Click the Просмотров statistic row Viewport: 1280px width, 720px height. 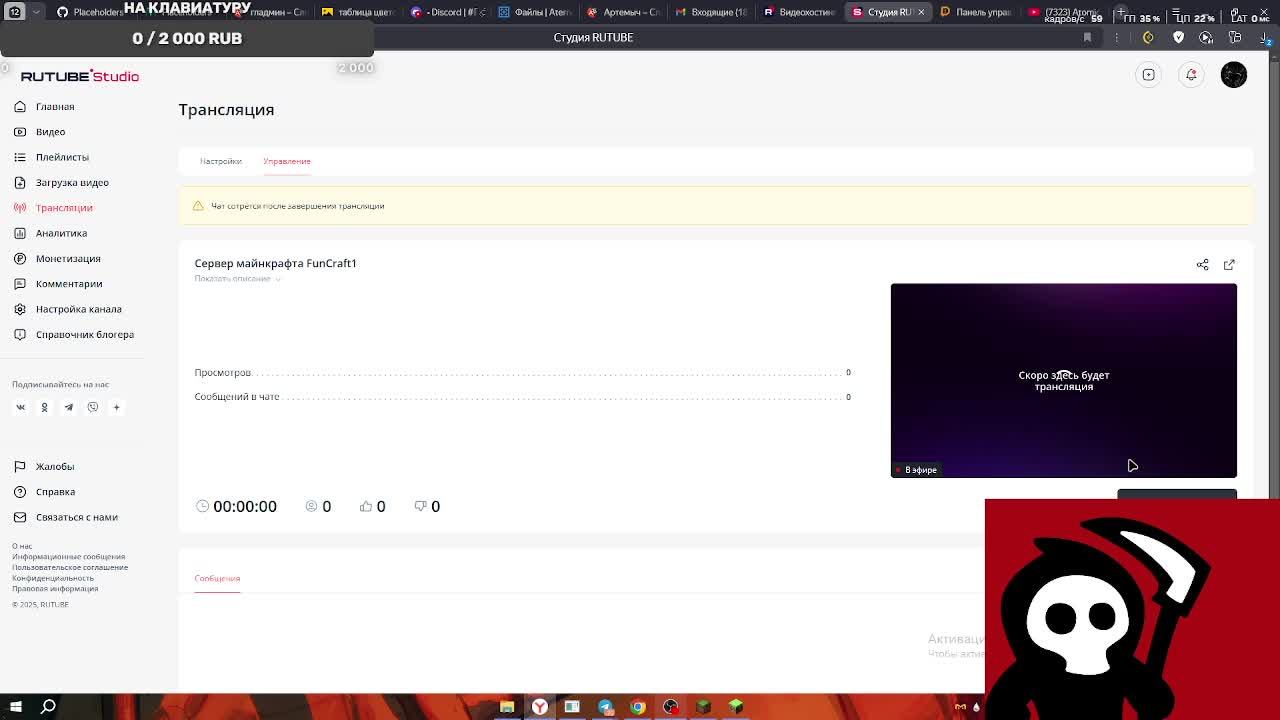(522, 372)
